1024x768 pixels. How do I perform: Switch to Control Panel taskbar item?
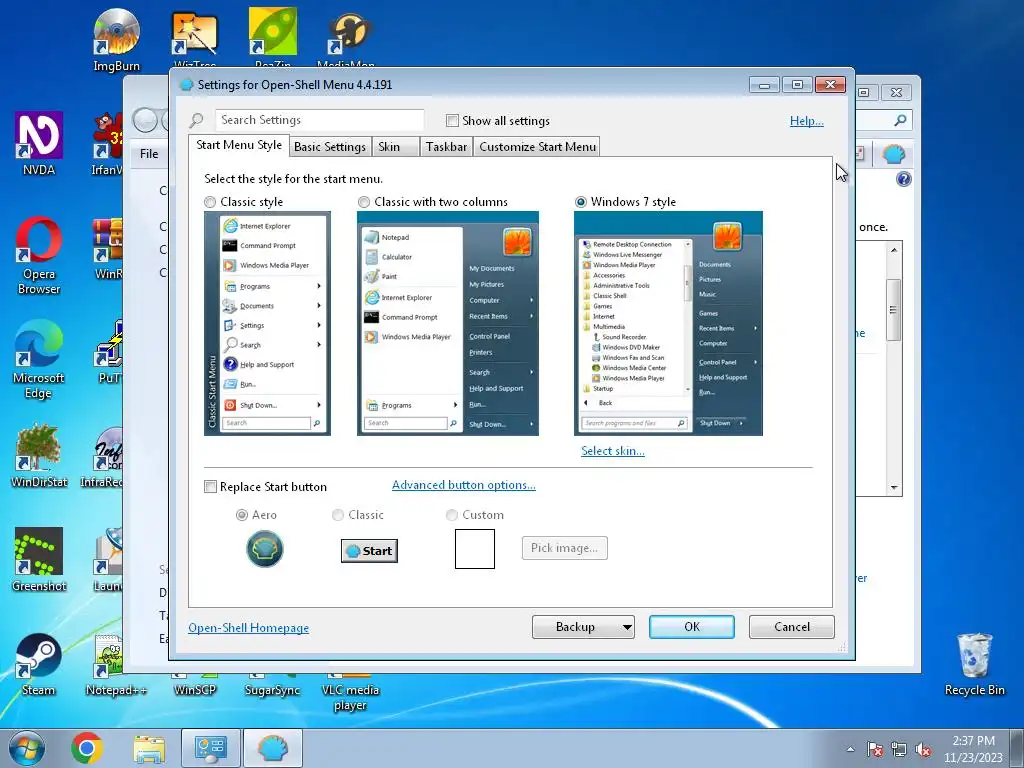pyautogui.click(x=210, y=748)
